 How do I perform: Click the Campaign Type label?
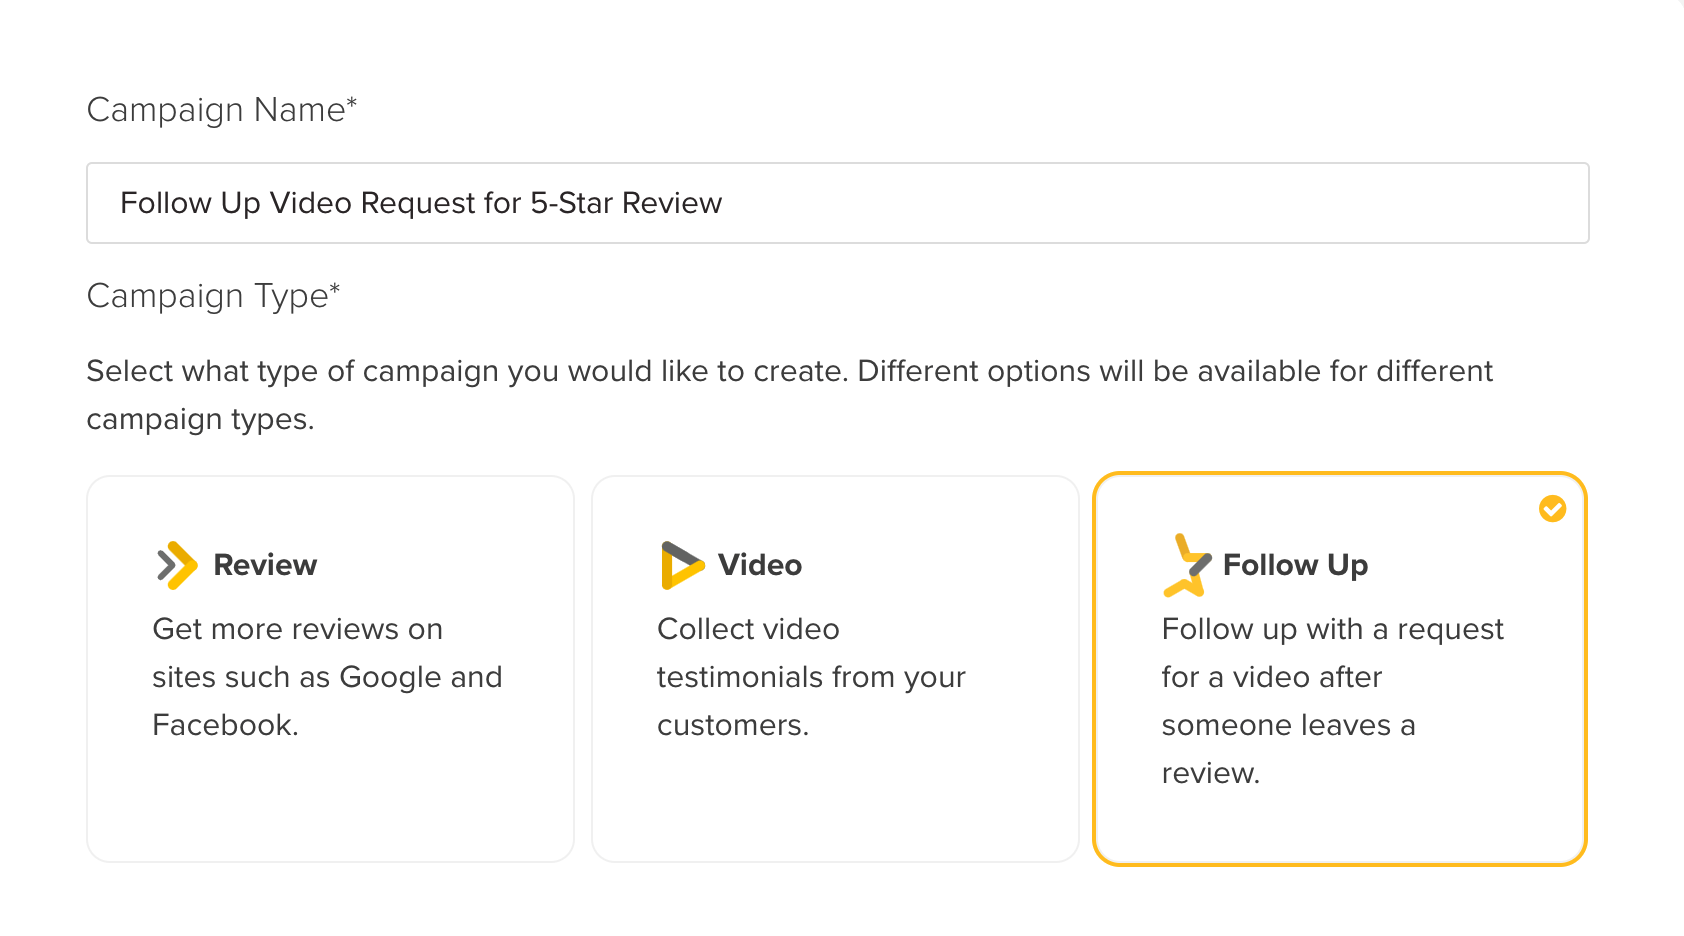214,296
